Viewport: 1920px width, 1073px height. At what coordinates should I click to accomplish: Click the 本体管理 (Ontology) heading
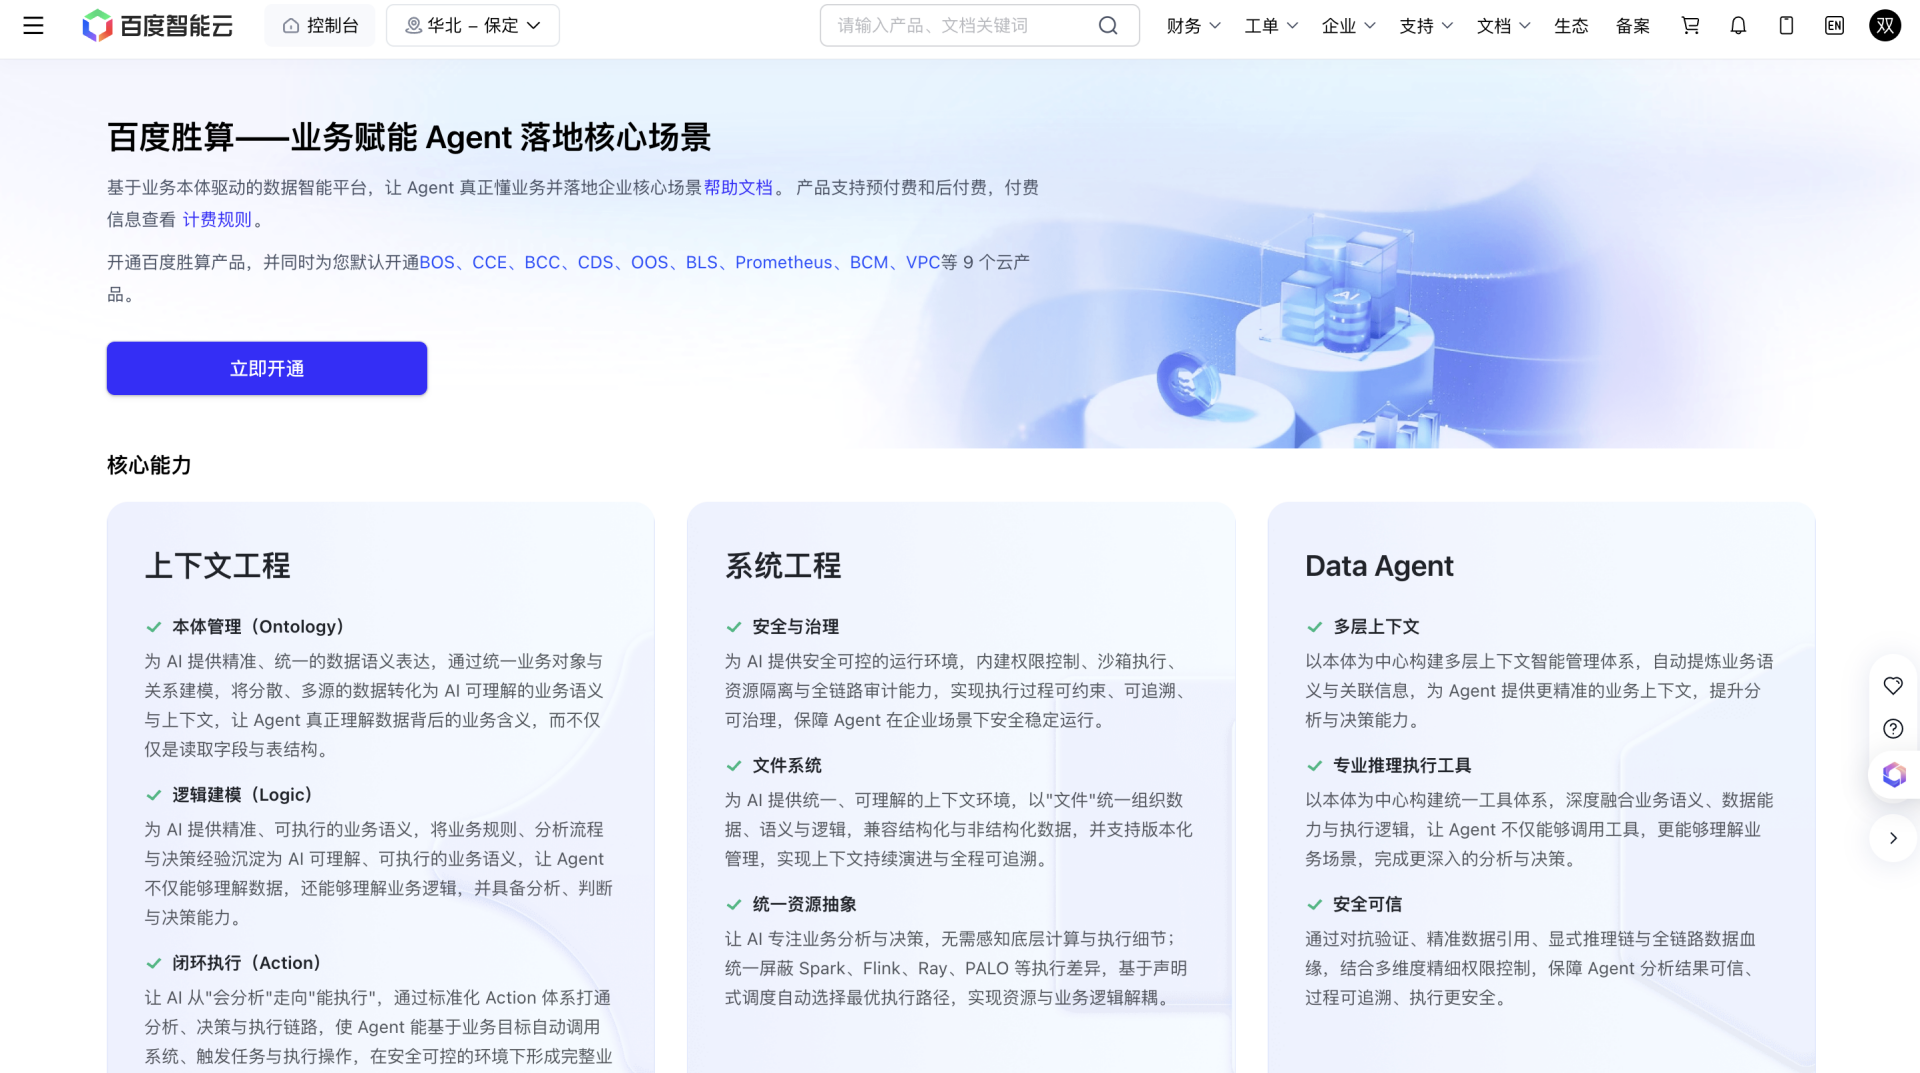tap(258, 627)
